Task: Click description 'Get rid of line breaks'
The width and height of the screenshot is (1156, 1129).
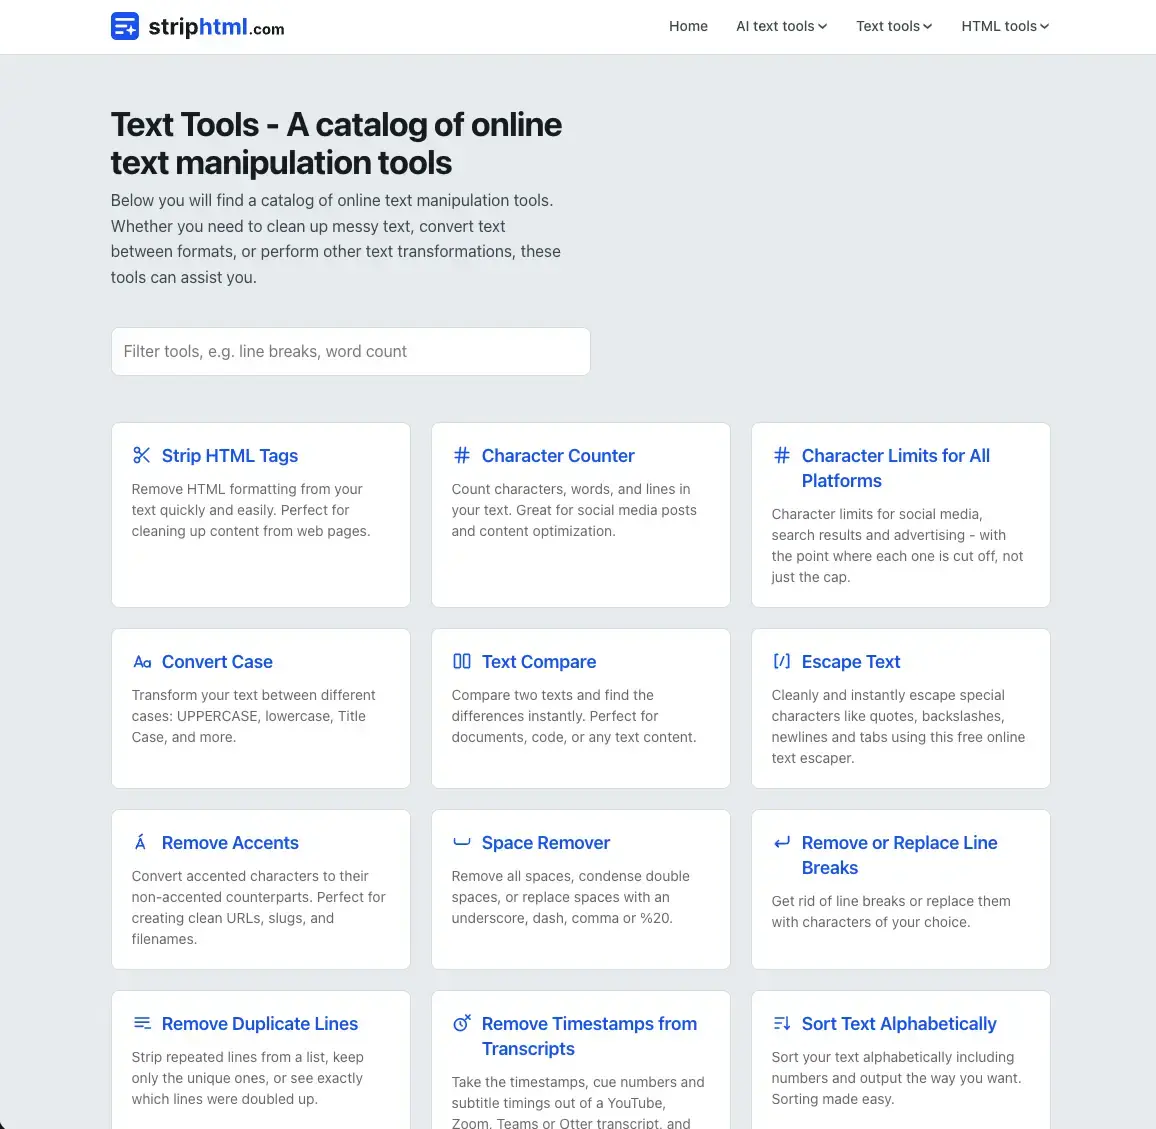Action: pyautogui.click(x=891, y=911)
